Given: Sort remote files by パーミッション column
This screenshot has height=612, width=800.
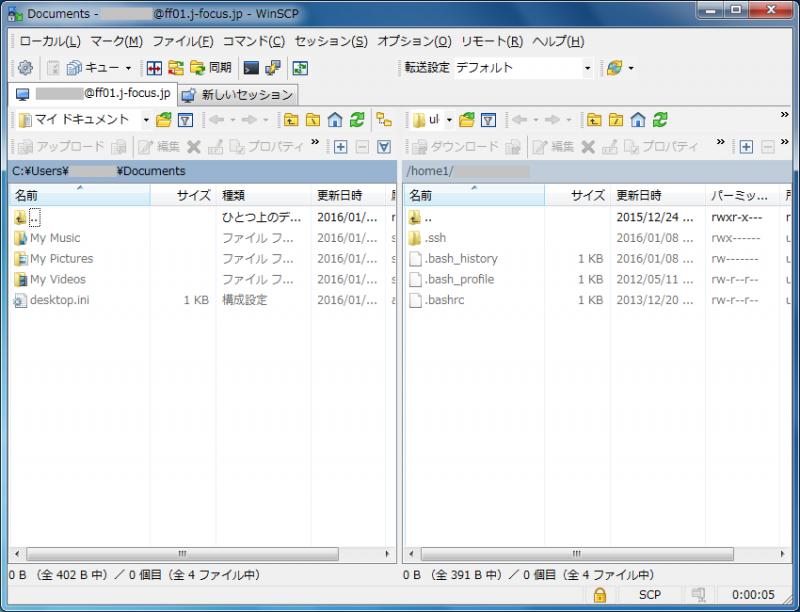Looking at the screenshot, I should tap(738, 196).
